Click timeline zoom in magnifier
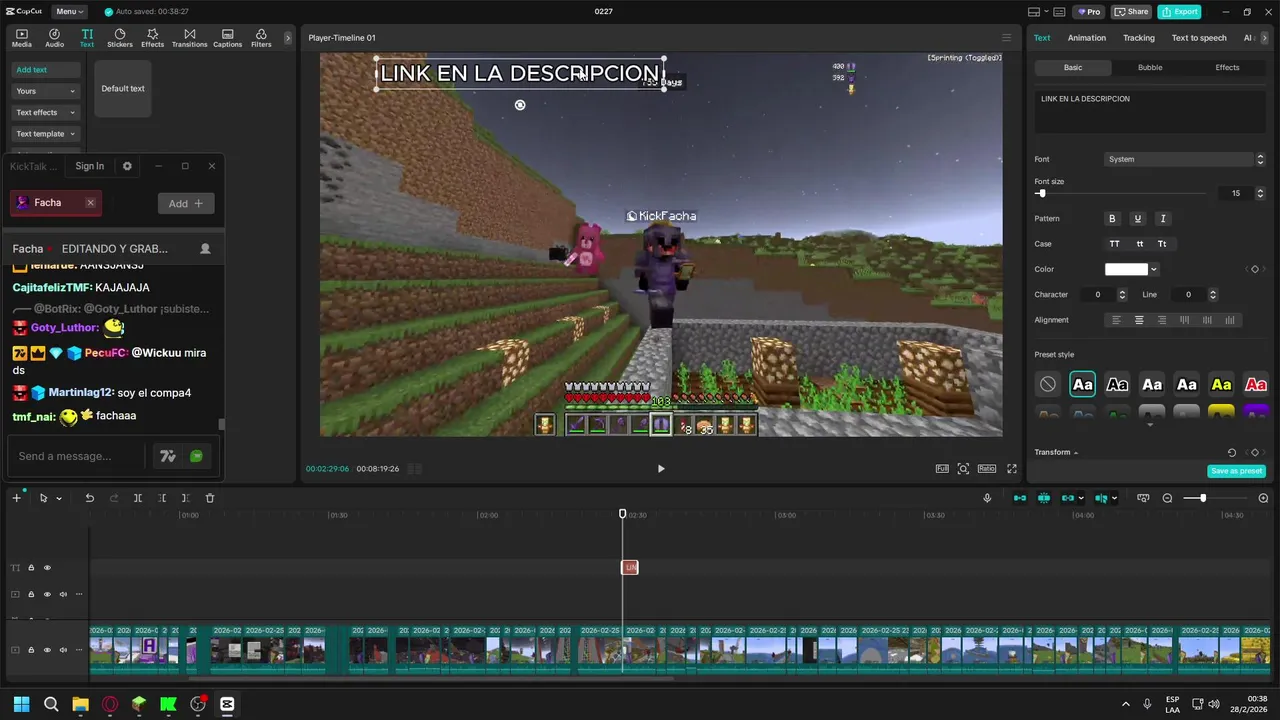Viewport: 1280px width, 720px height. 1263,498
